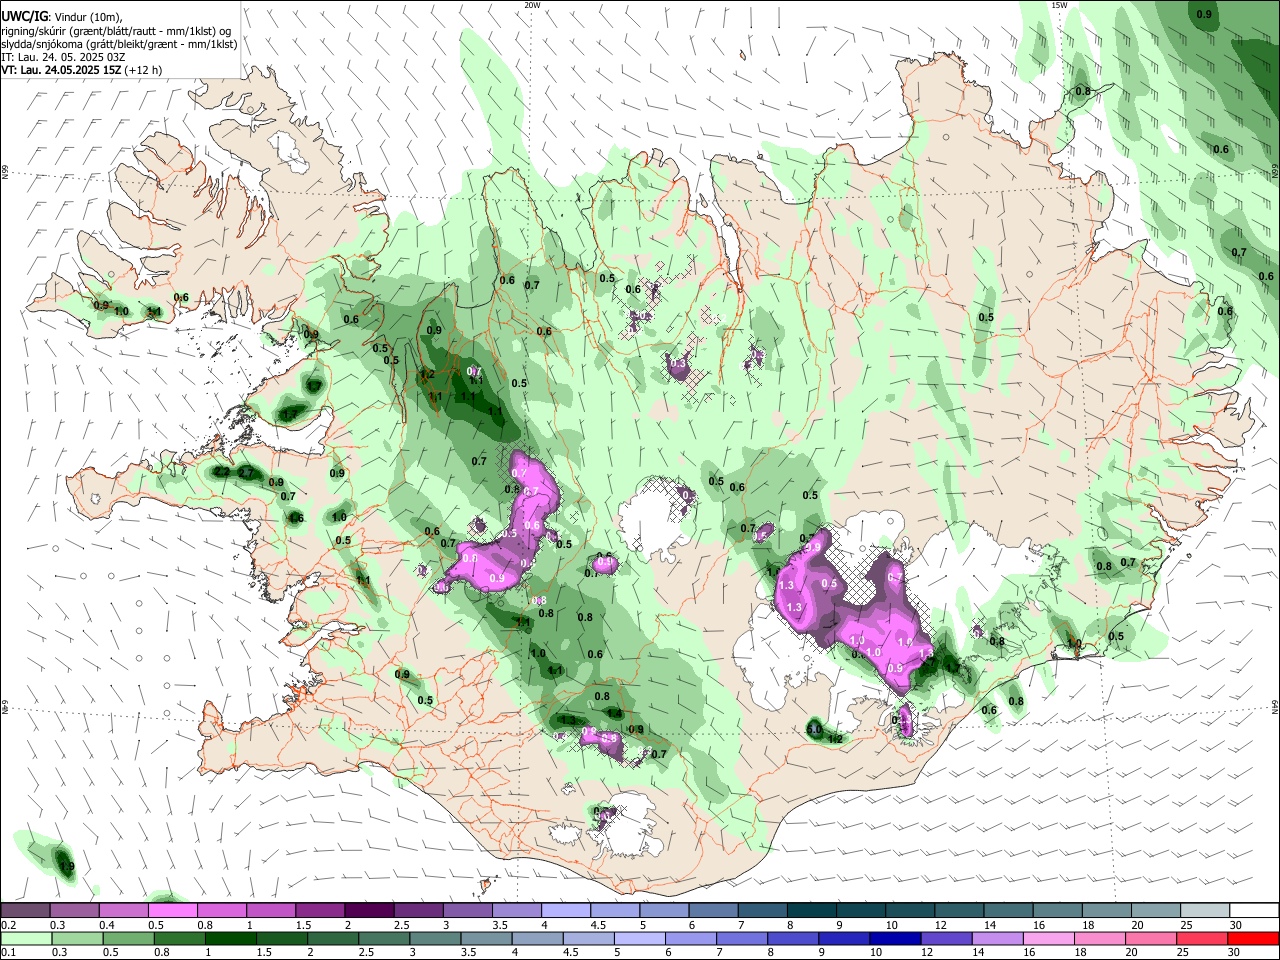Screen dimensions: 1280x960
Task: Select the darkest purple swatch from 2 to 2.5
Action: (x=368, y=910)
